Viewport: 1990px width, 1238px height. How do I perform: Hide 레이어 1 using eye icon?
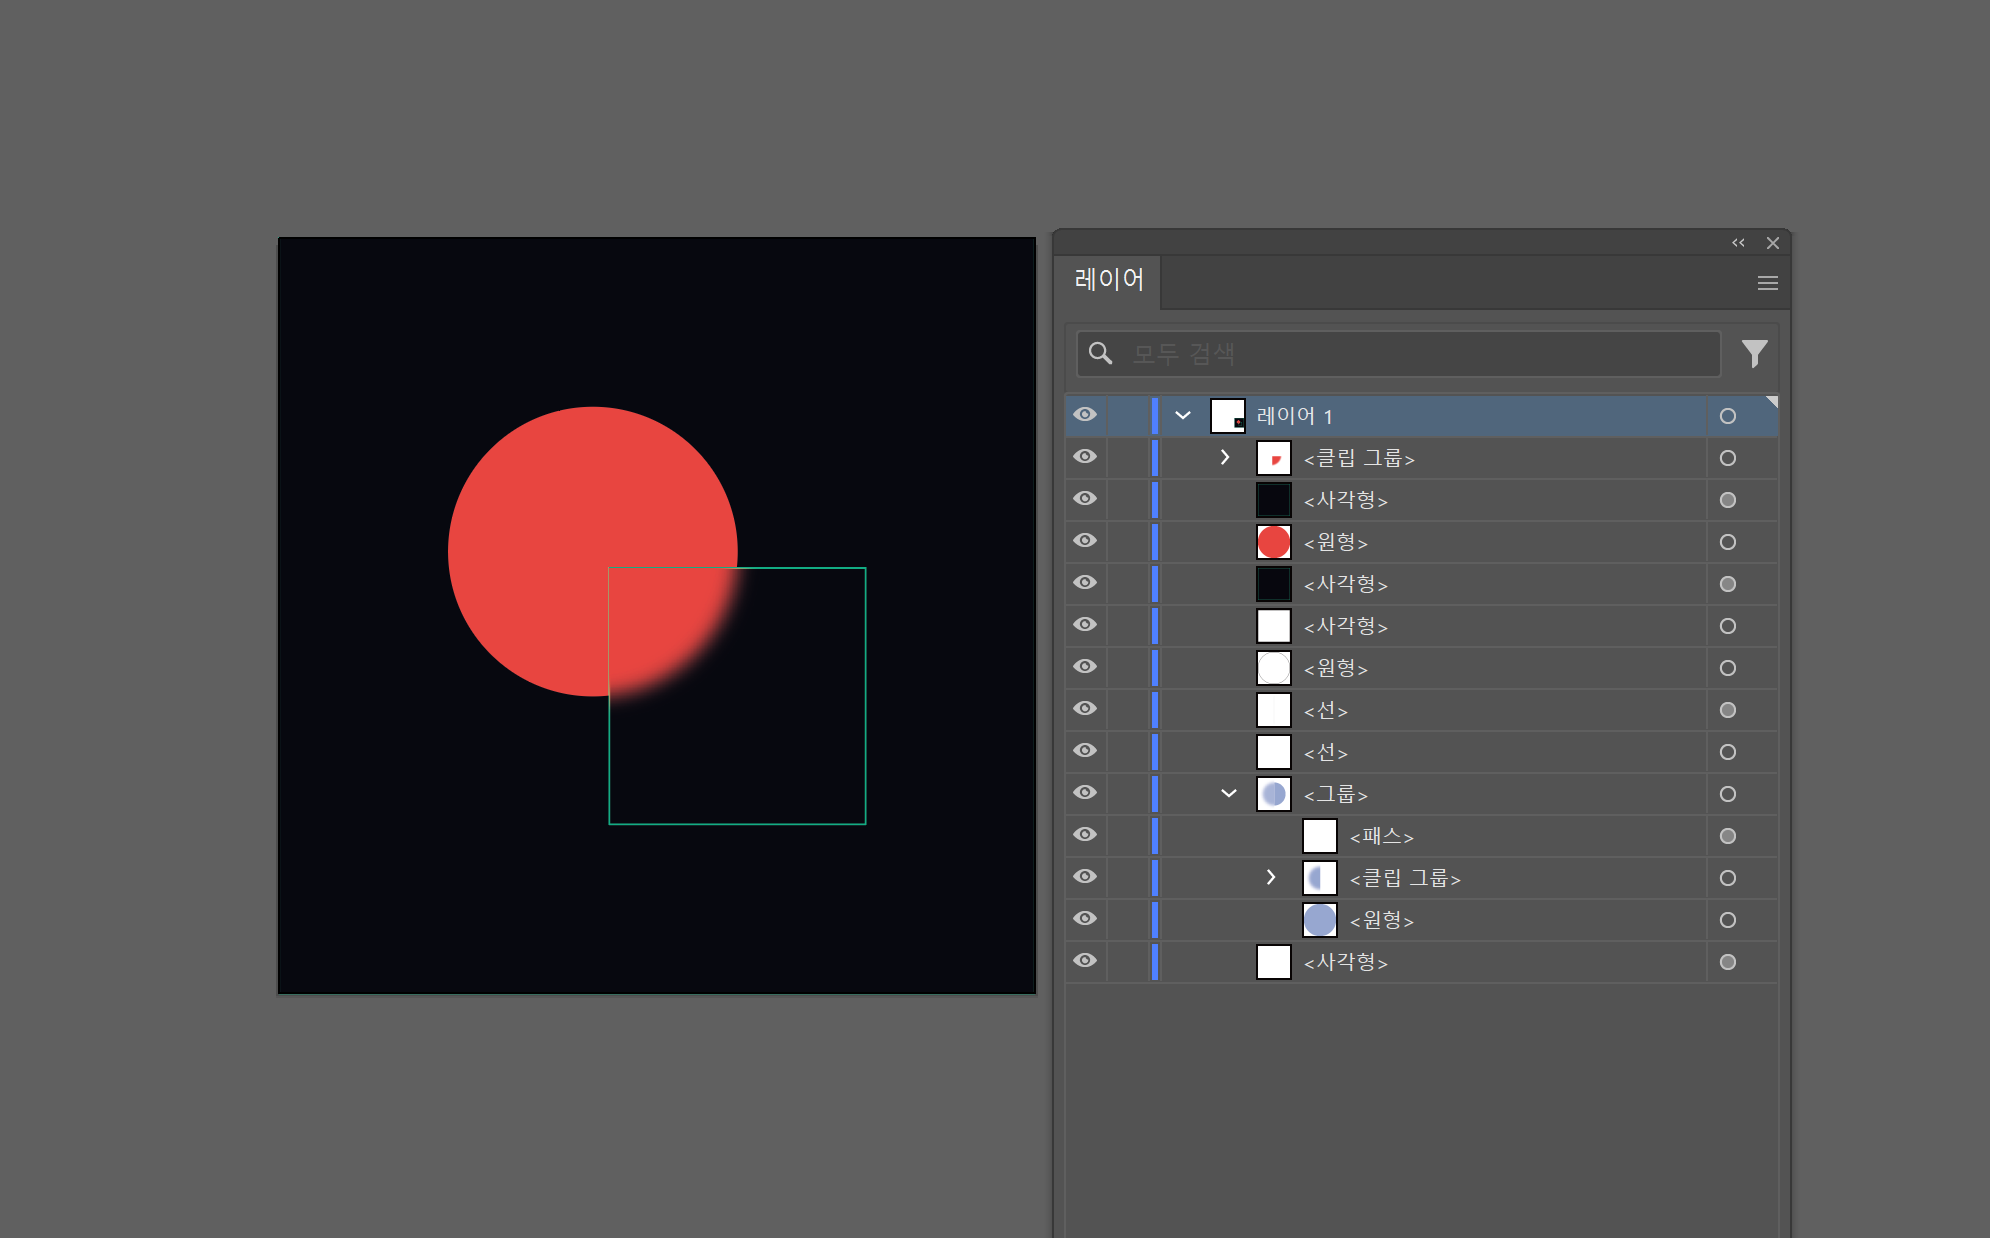[x=1085, y=415]
